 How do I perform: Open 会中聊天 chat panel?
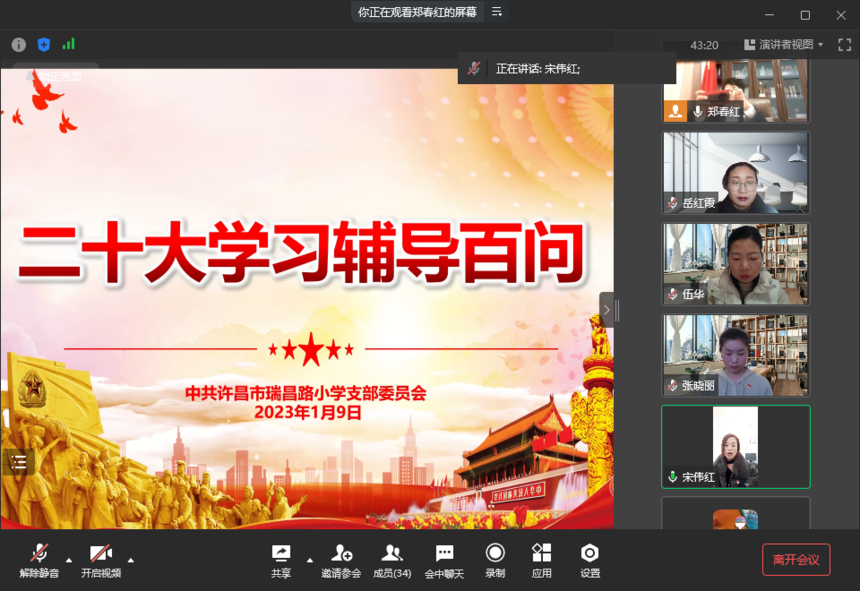click(444, 559)
